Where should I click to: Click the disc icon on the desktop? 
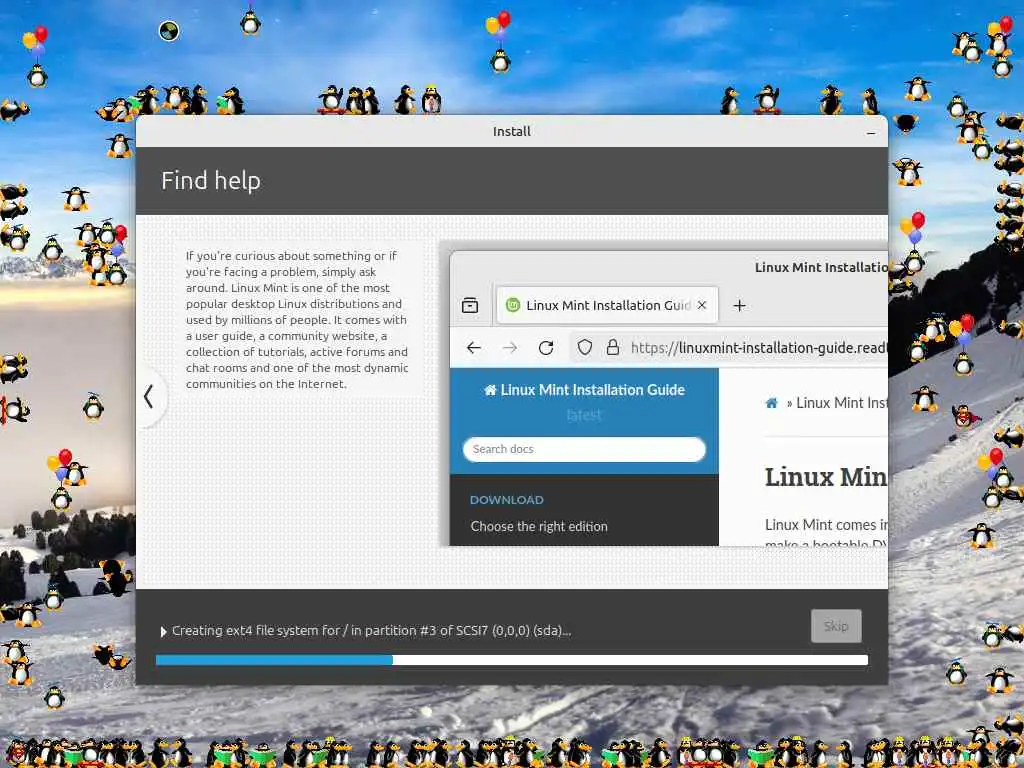click(169, 31)
